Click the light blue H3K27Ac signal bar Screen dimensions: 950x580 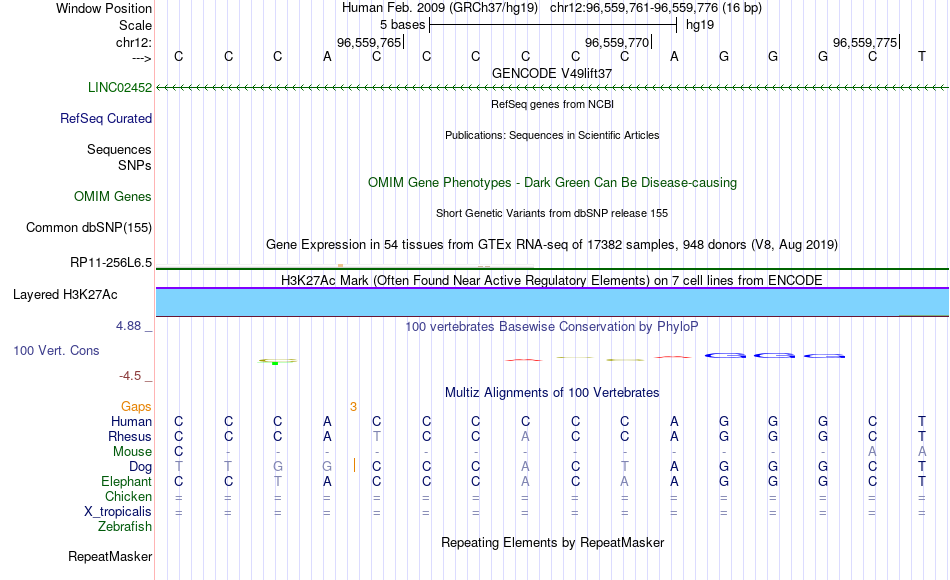click(553, 302)
